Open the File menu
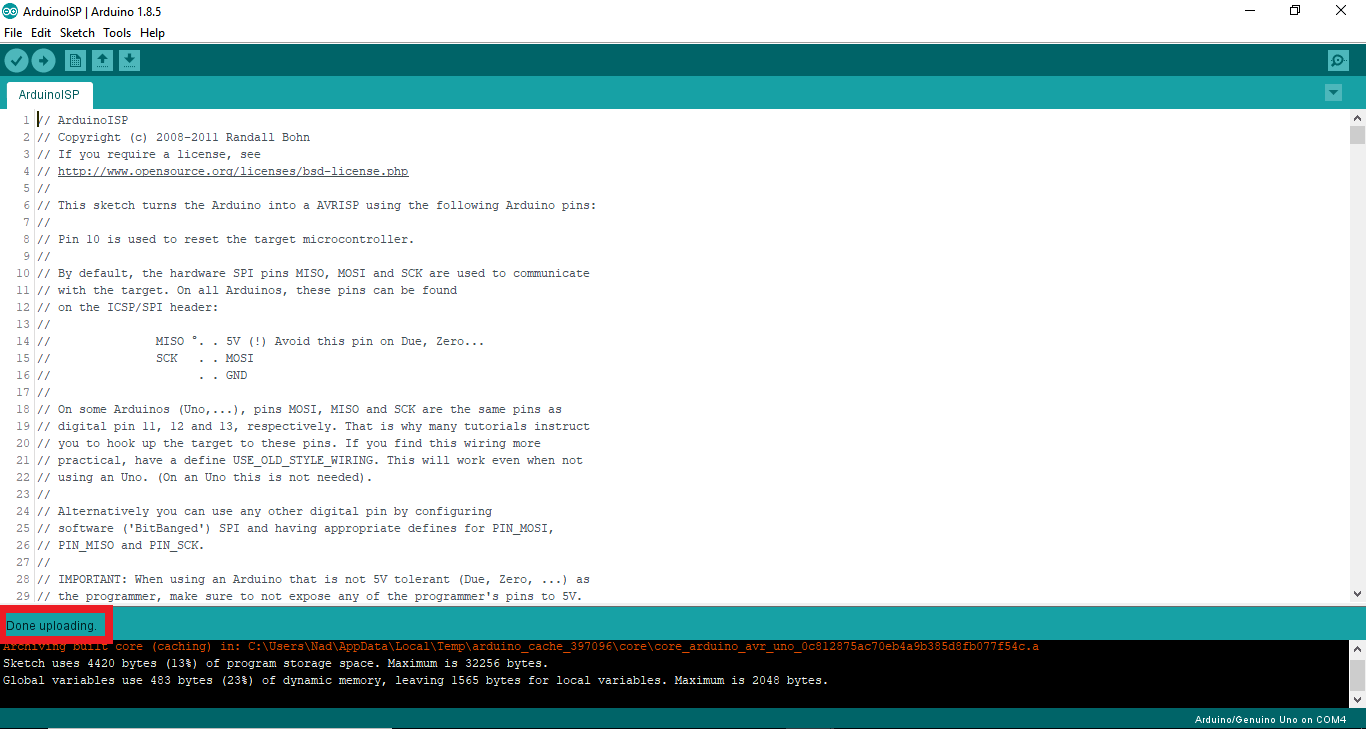1366x729 pixels. (13, 33)
